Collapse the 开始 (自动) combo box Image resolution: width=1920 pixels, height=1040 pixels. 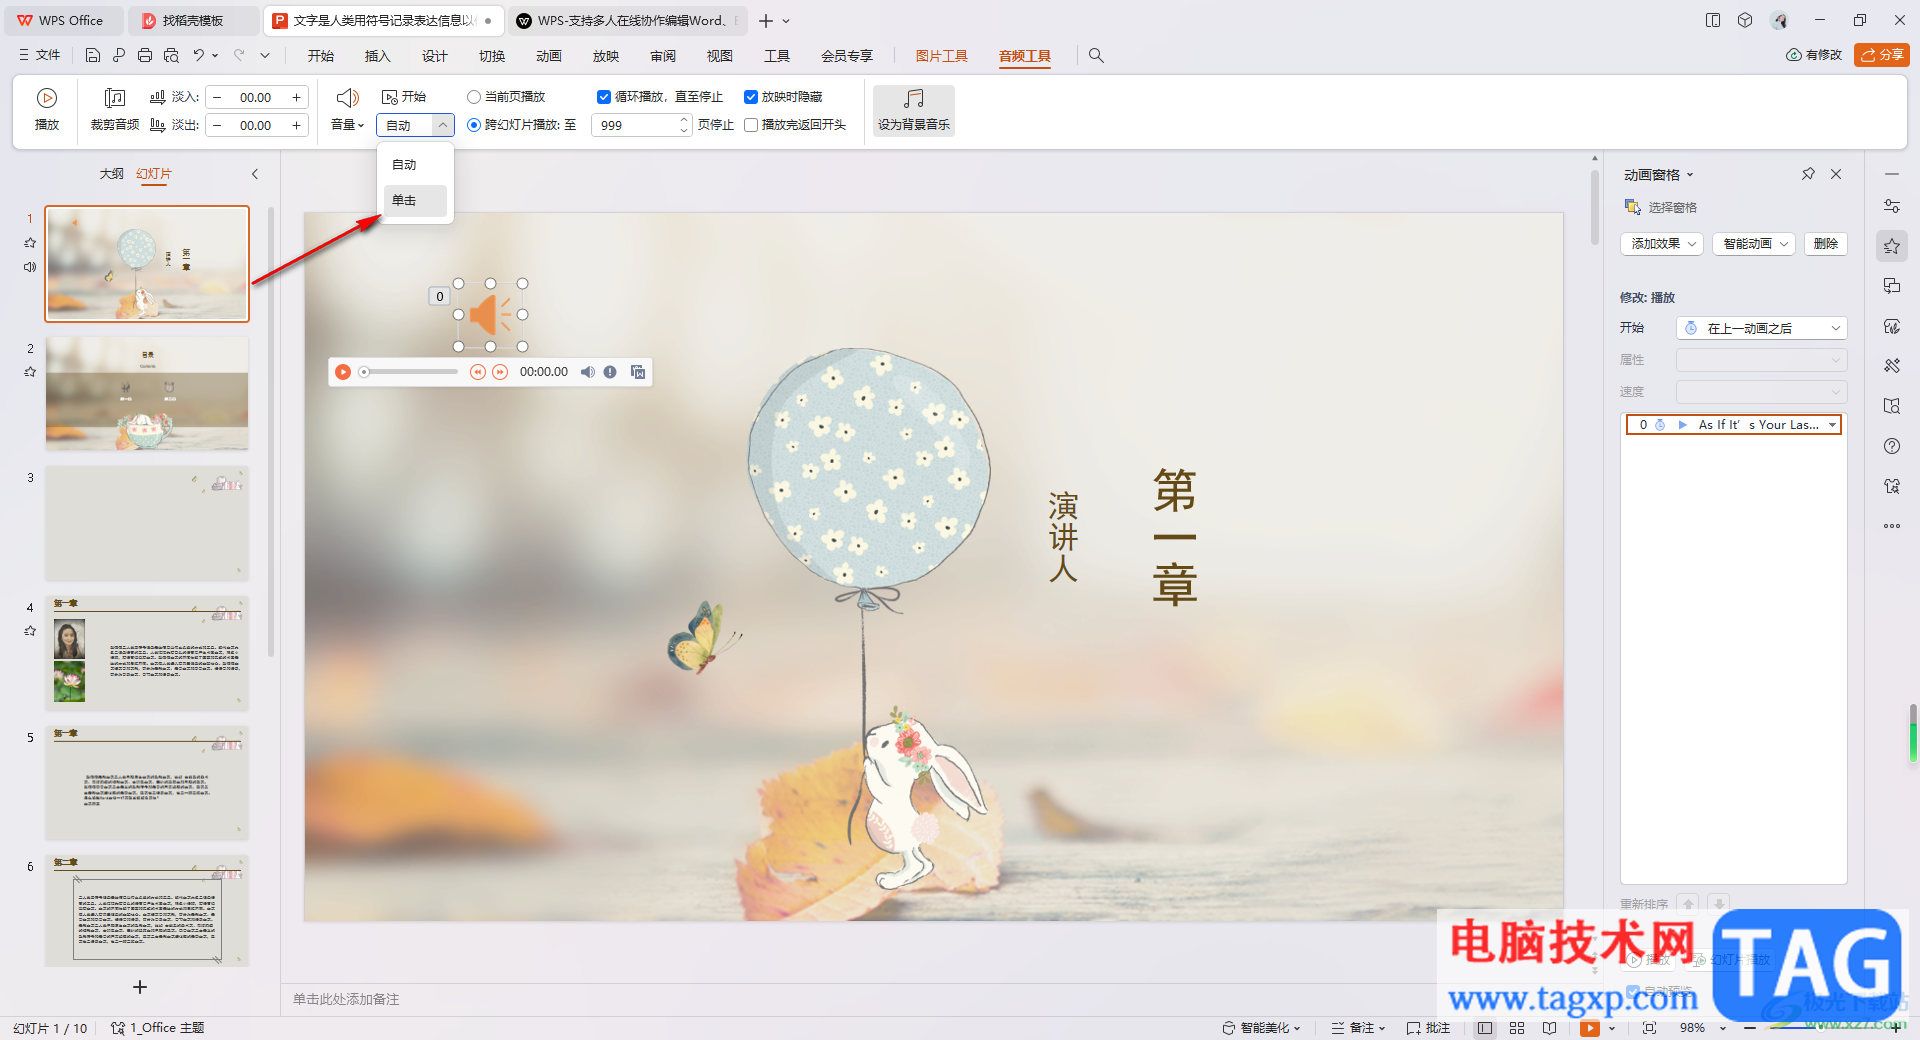(x=442, y=125)
